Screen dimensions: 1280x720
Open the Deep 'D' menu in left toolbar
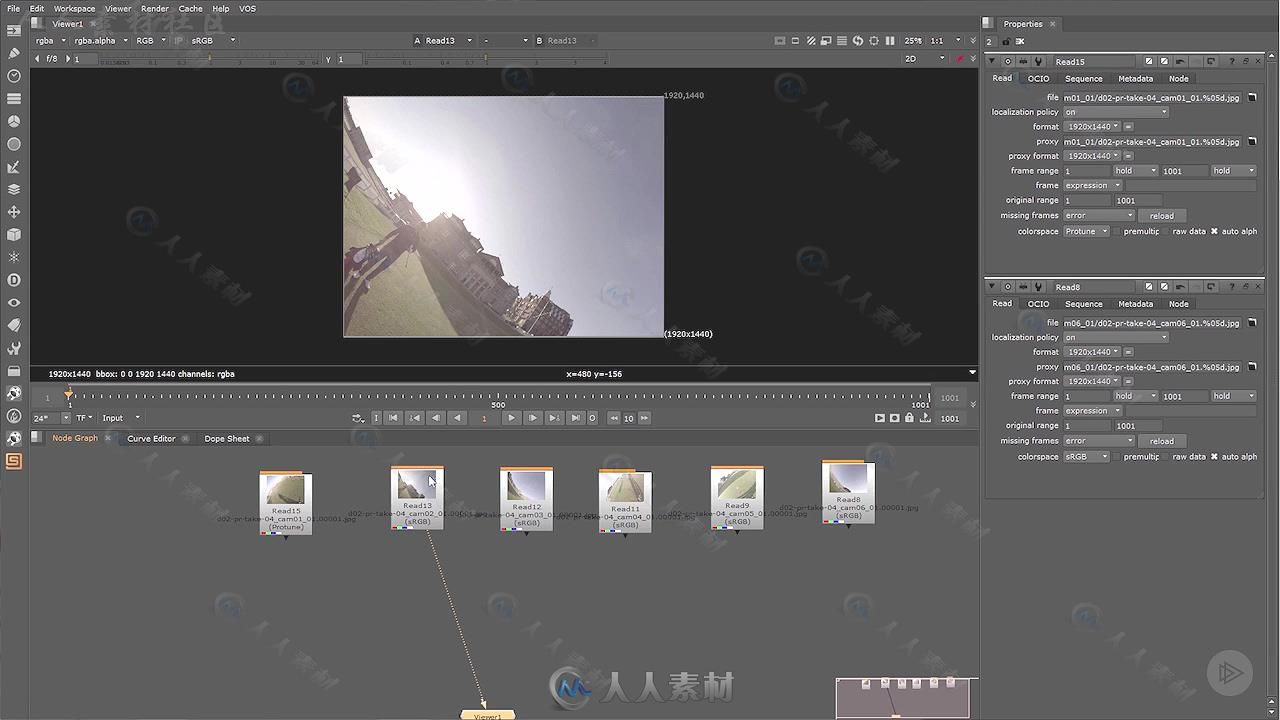pyautogui.click(x=14, y=280)
